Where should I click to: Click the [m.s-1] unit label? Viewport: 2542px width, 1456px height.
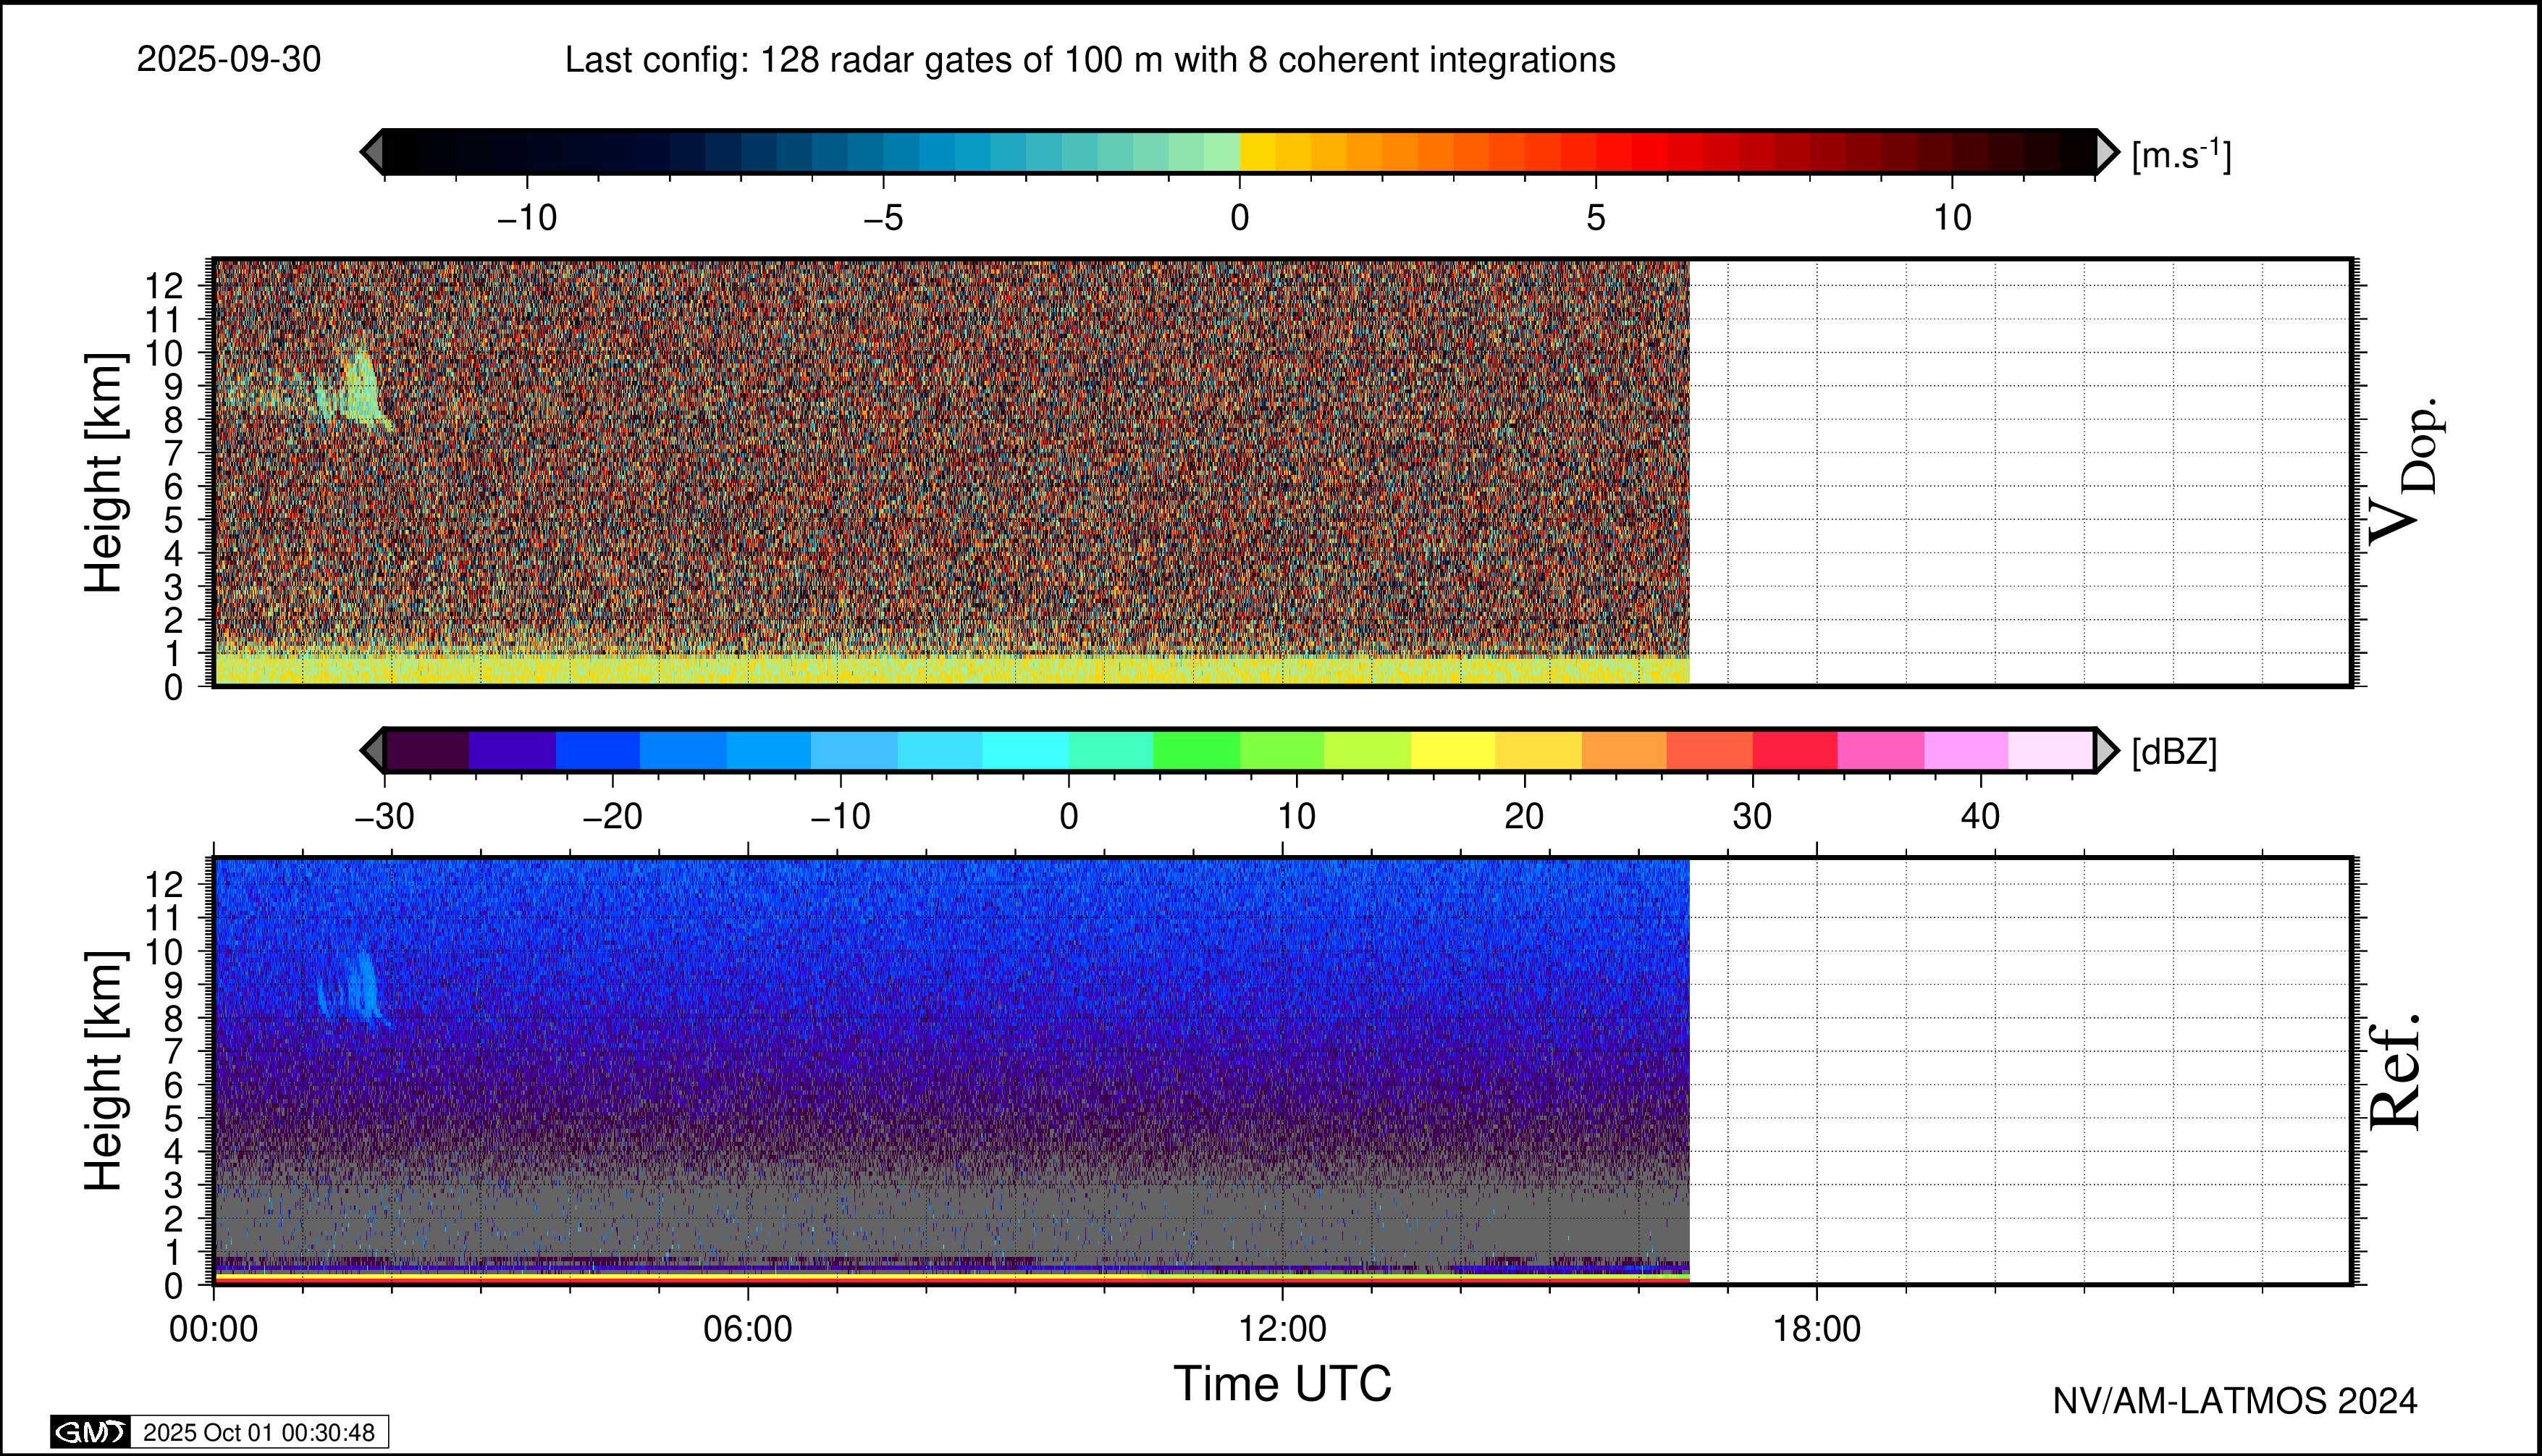(x=2181, y=155)
